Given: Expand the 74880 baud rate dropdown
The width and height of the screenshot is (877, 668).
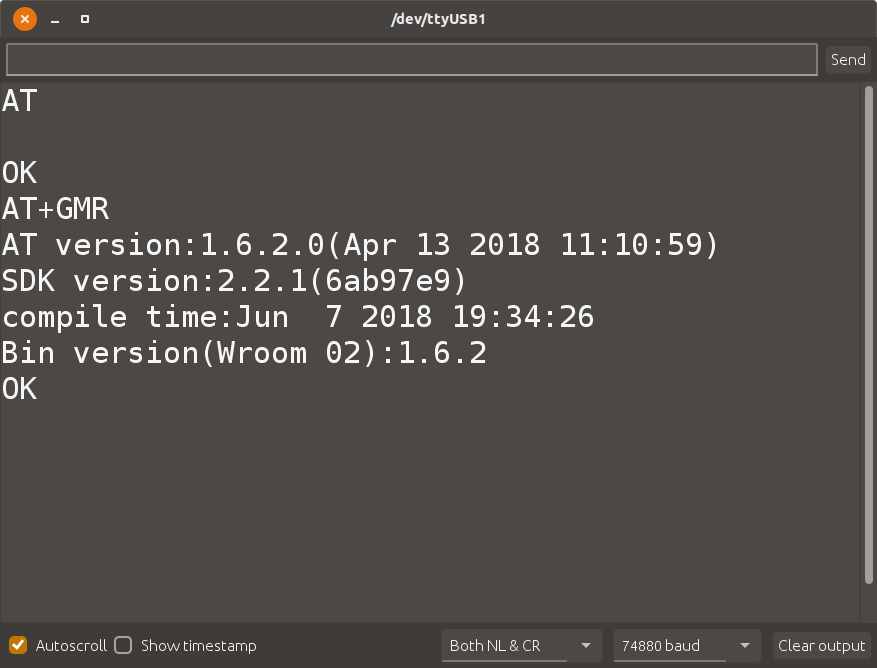Looking at the screenshot, I should (x=686, y=645).
